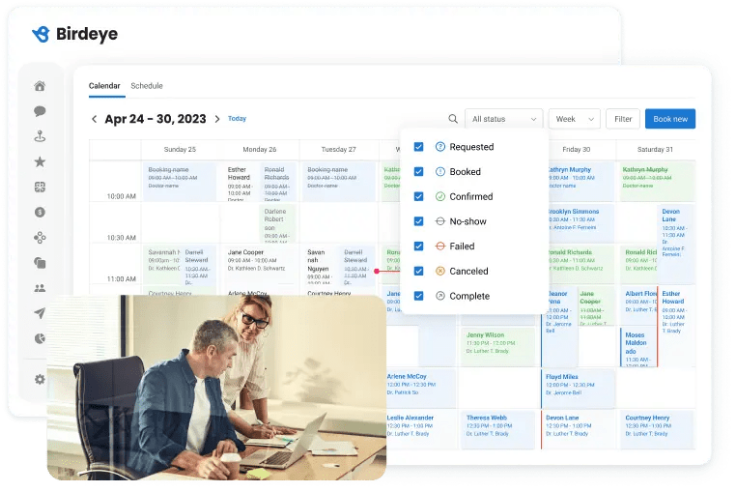Uncheck the Requested status checkbox
This screenshot has height=491, width=735.
pyautogui.click(x=419, y=147)
